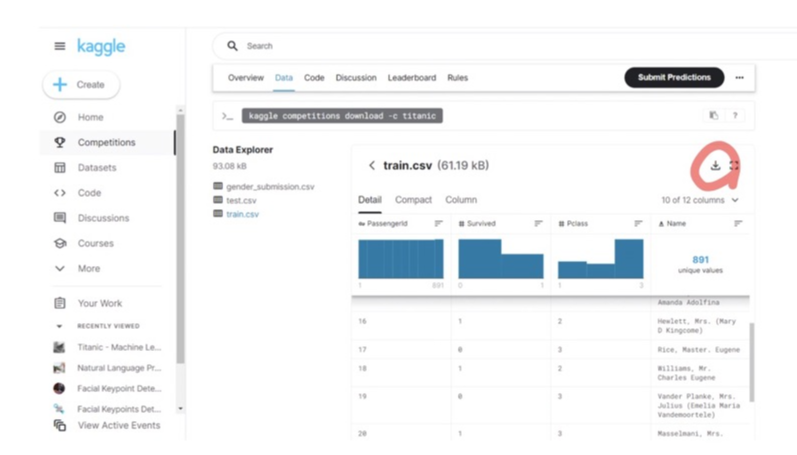Click the Rice, Master. Eugene cell
The height and width of the screenshot is (455, 797).
[x=698, y=350]
